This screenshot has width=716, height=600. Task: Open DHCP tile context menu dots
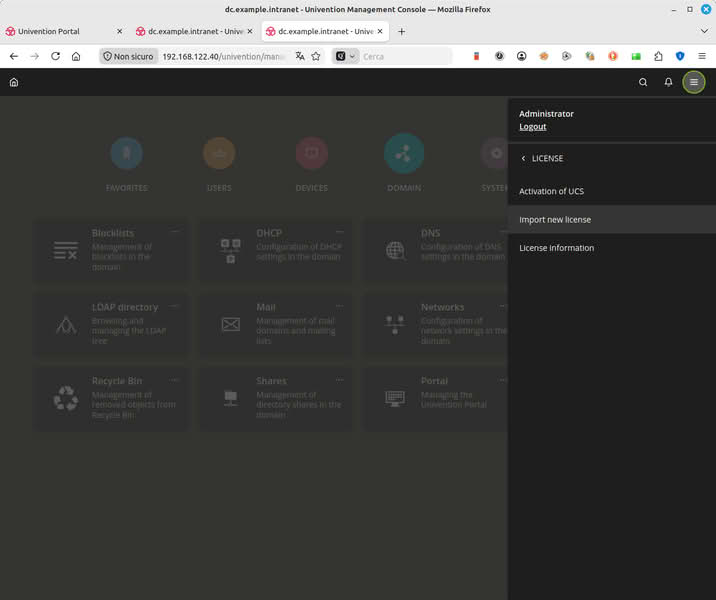click(x=339, y=232)
